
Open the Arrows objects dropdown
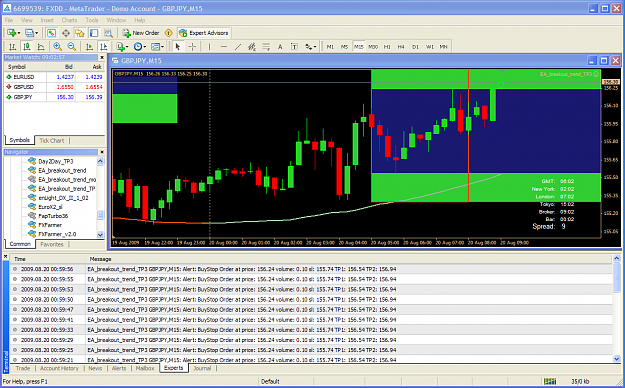(x=311, y=47)
